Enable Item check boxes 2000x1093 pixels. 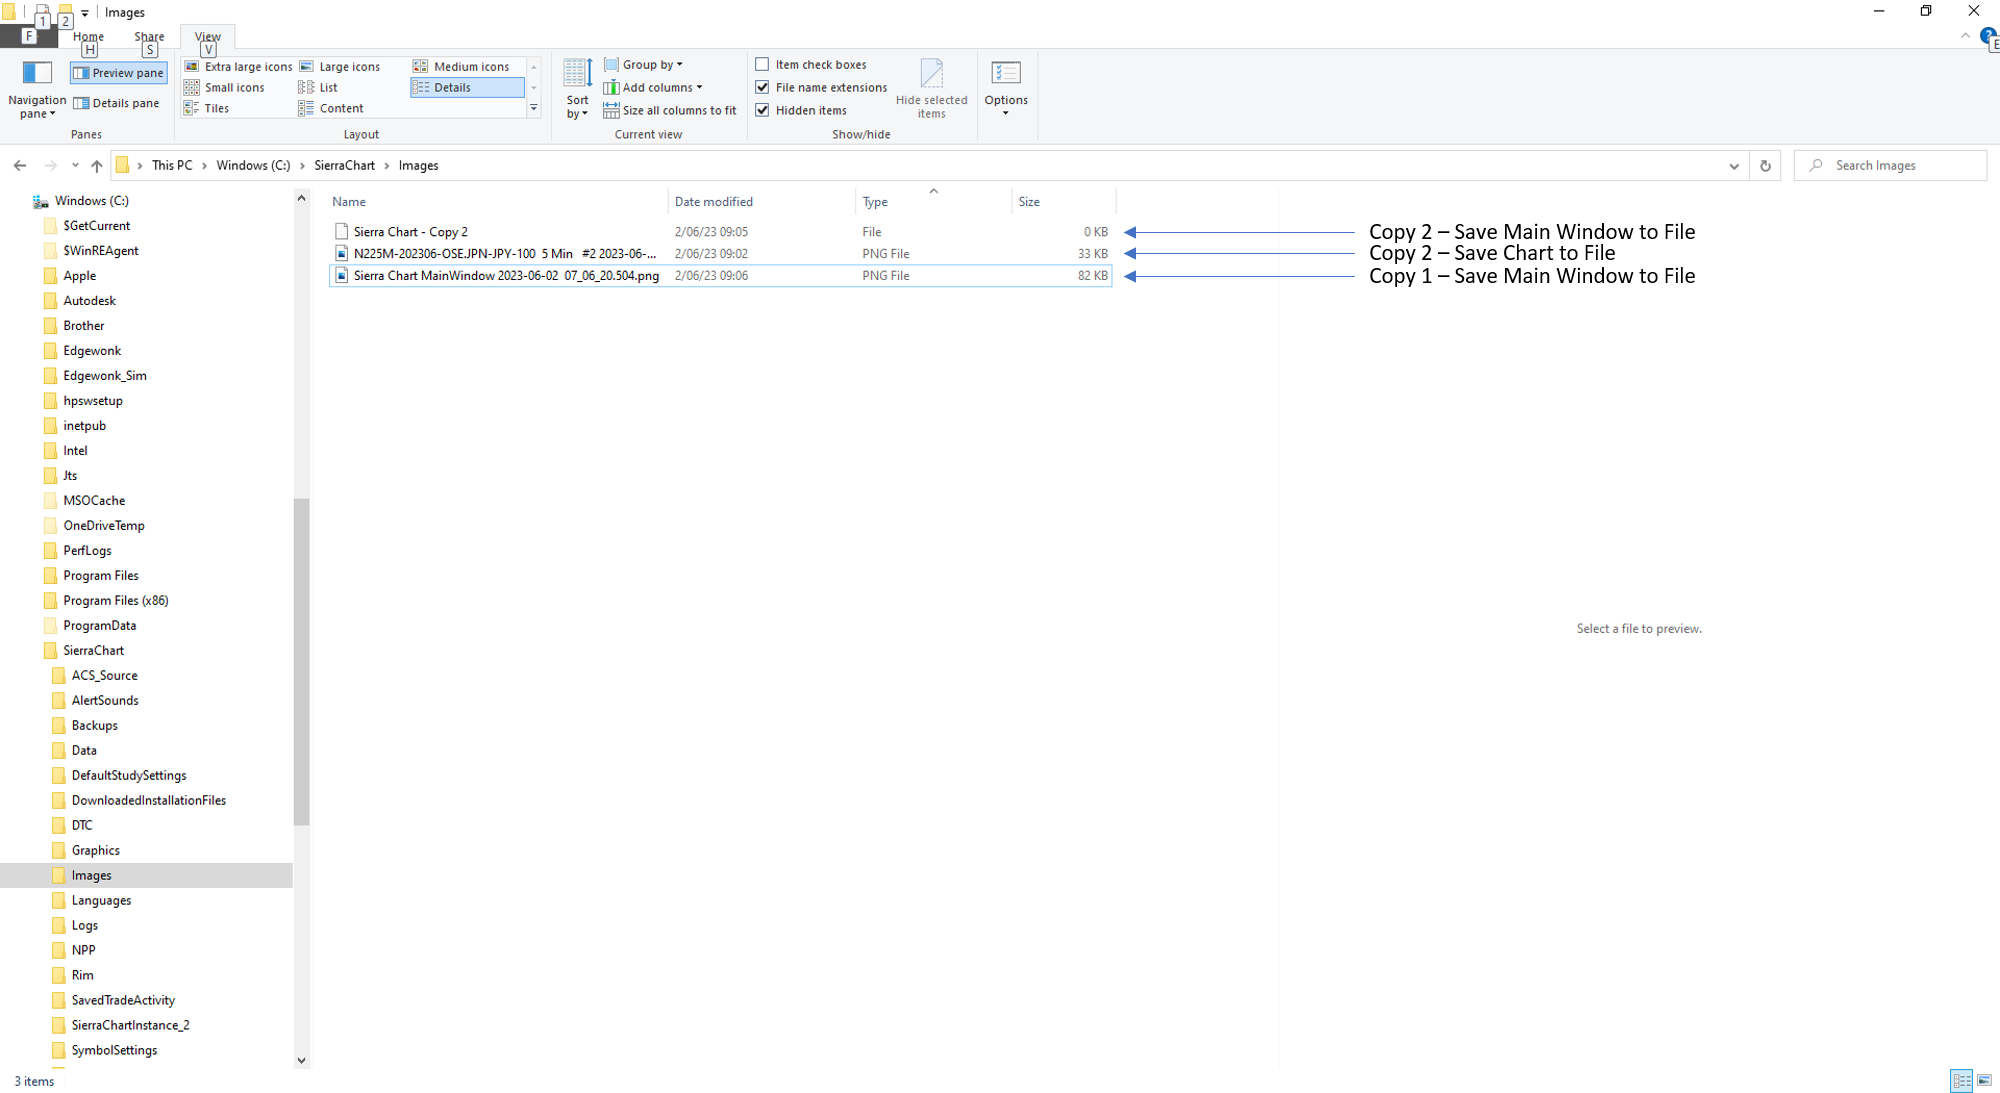(x=762, y=64)
